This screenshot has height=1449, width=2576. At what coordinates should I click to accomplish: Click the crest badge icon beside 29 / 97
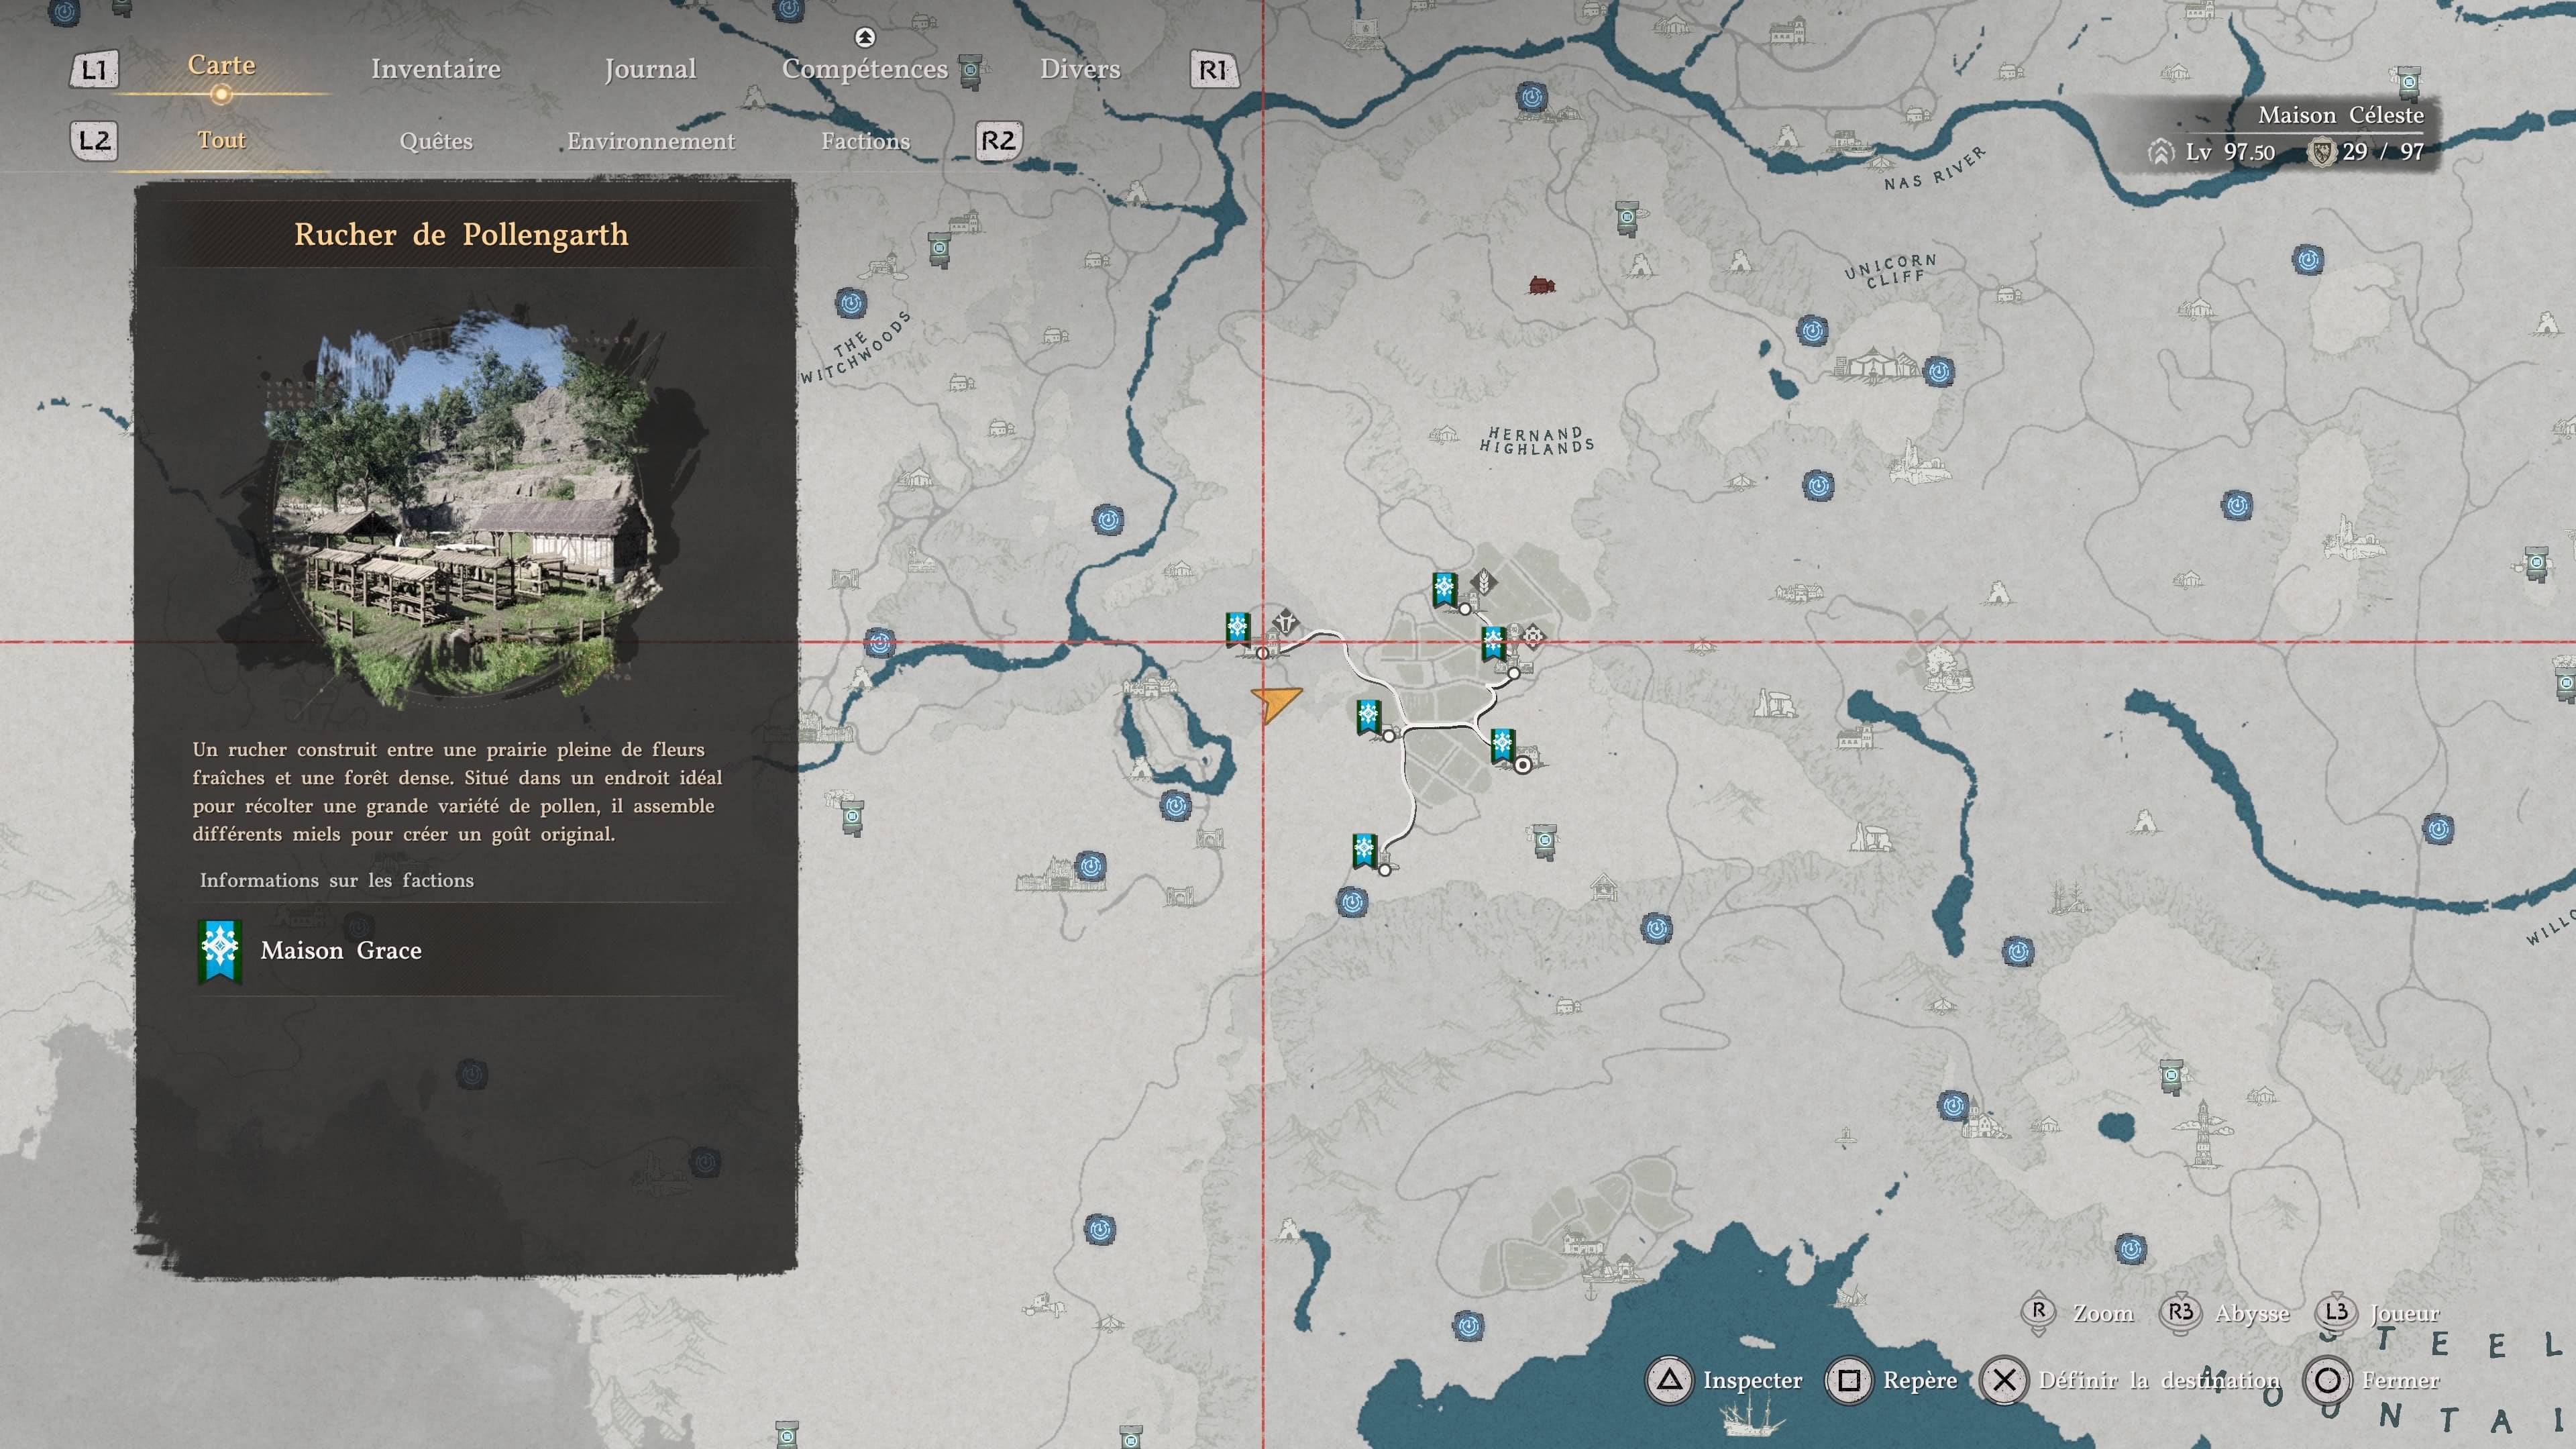click(x=2321, y=152)
